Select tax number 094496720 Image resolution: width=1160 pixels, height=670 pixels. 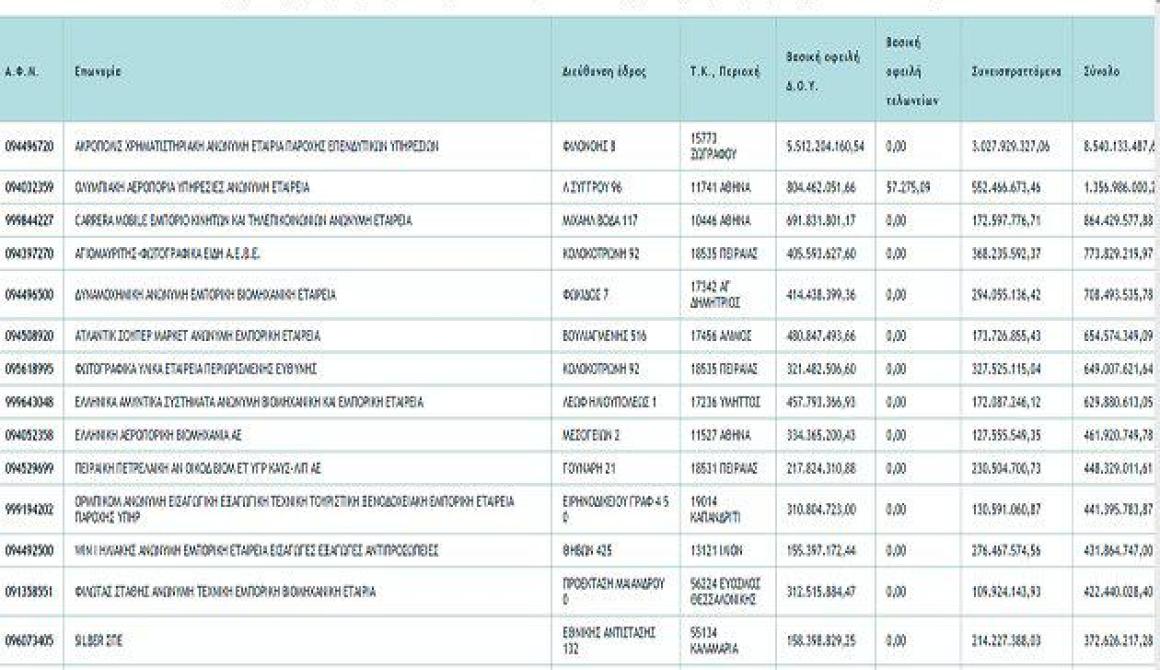29,146
